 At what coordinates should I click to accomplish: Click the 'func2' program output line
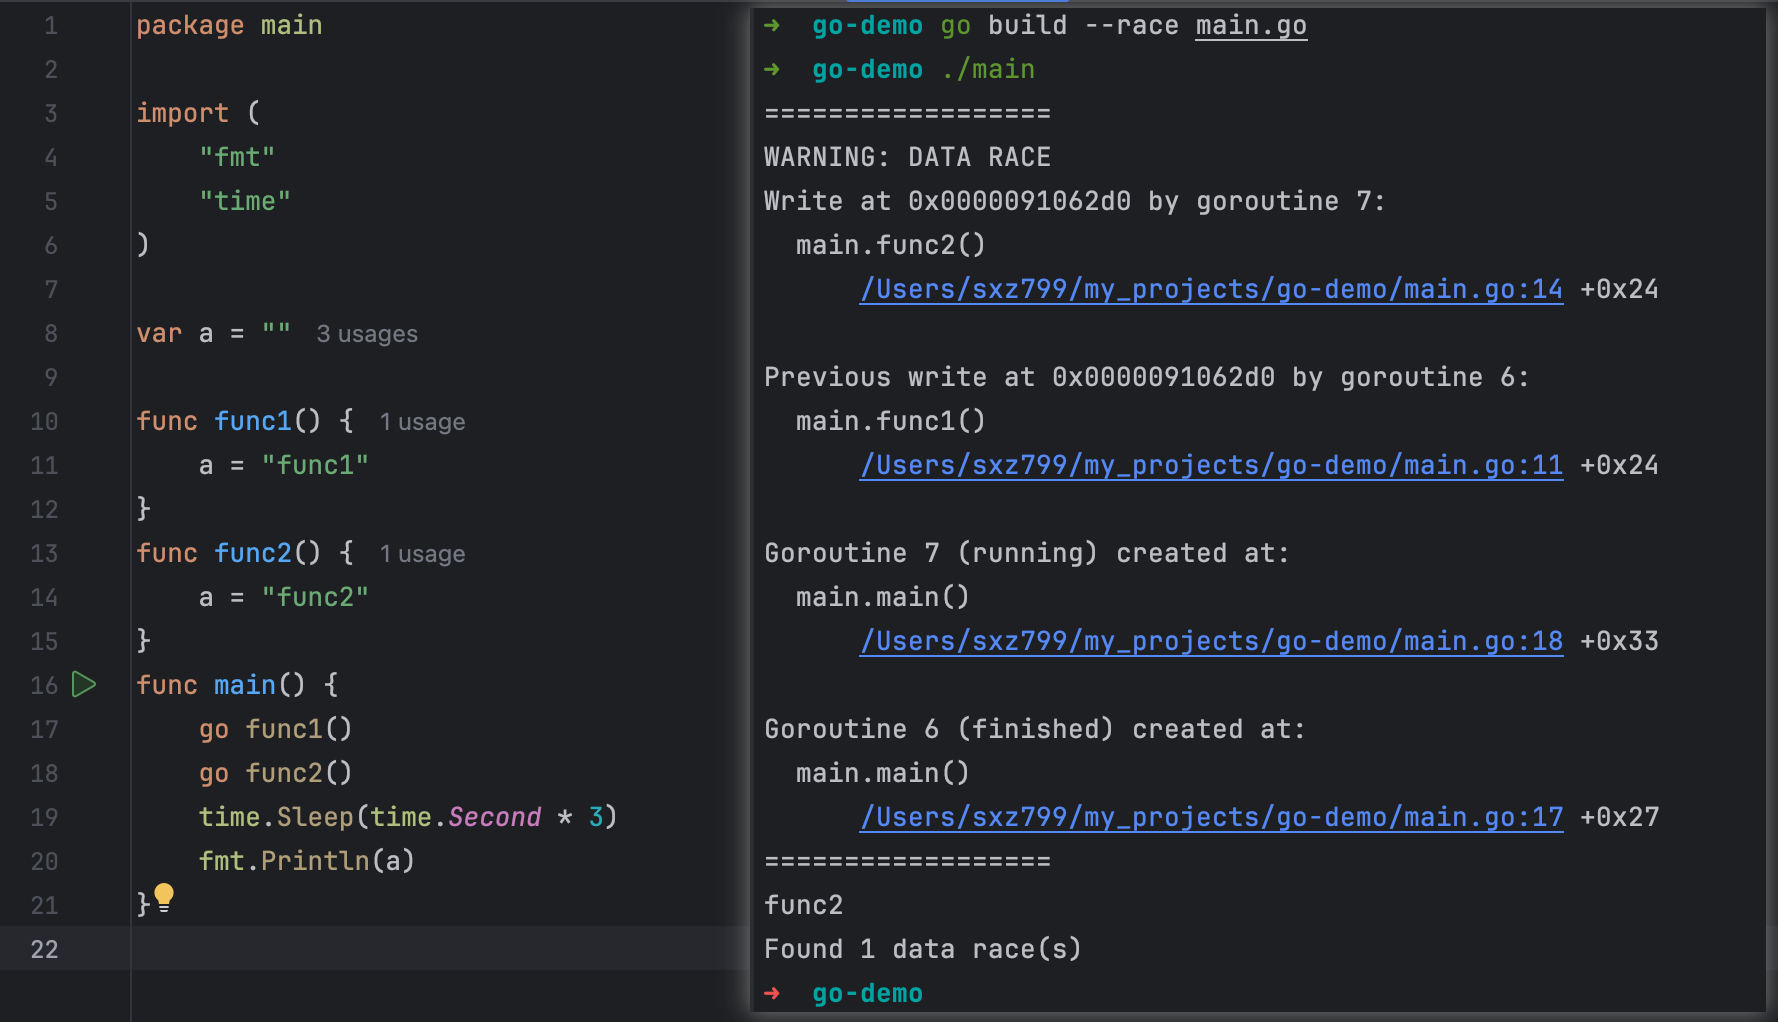pyautogui.click(x=803, y=906)
